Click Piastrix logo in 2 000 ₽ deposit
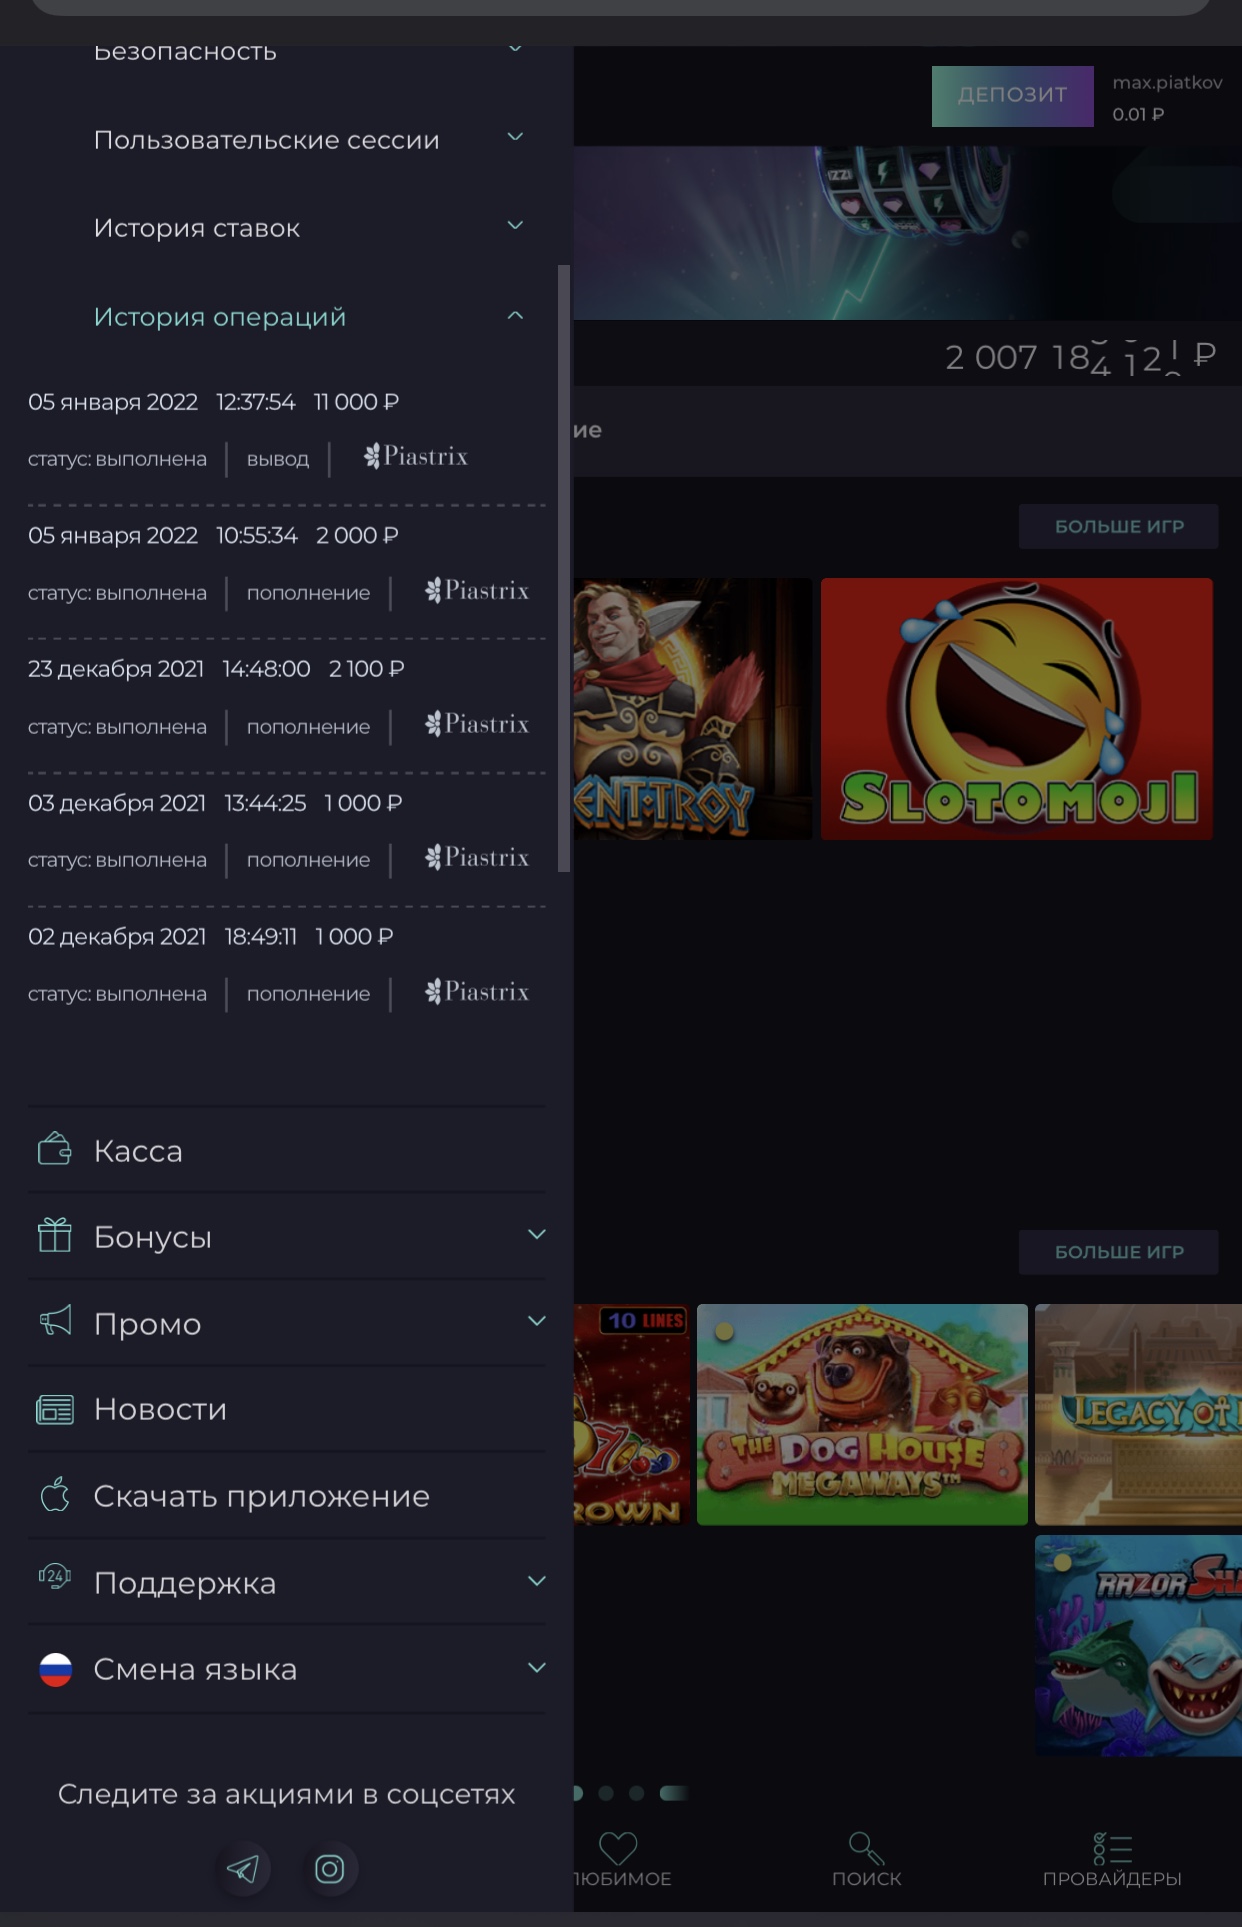The image size is (1242, 1927). [x=477, y=591]
